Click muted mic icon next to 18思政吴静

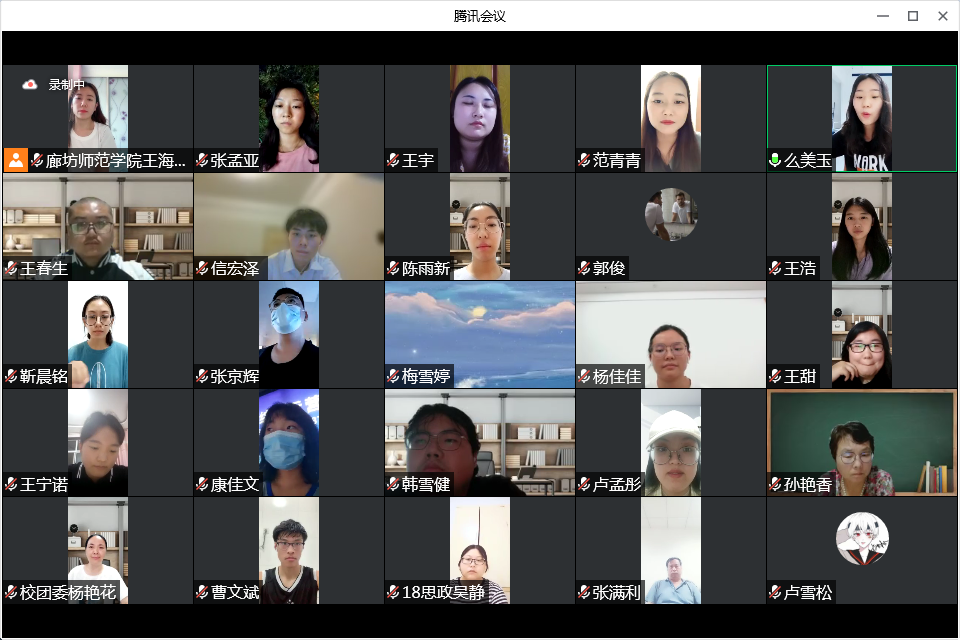pos(393,592)
